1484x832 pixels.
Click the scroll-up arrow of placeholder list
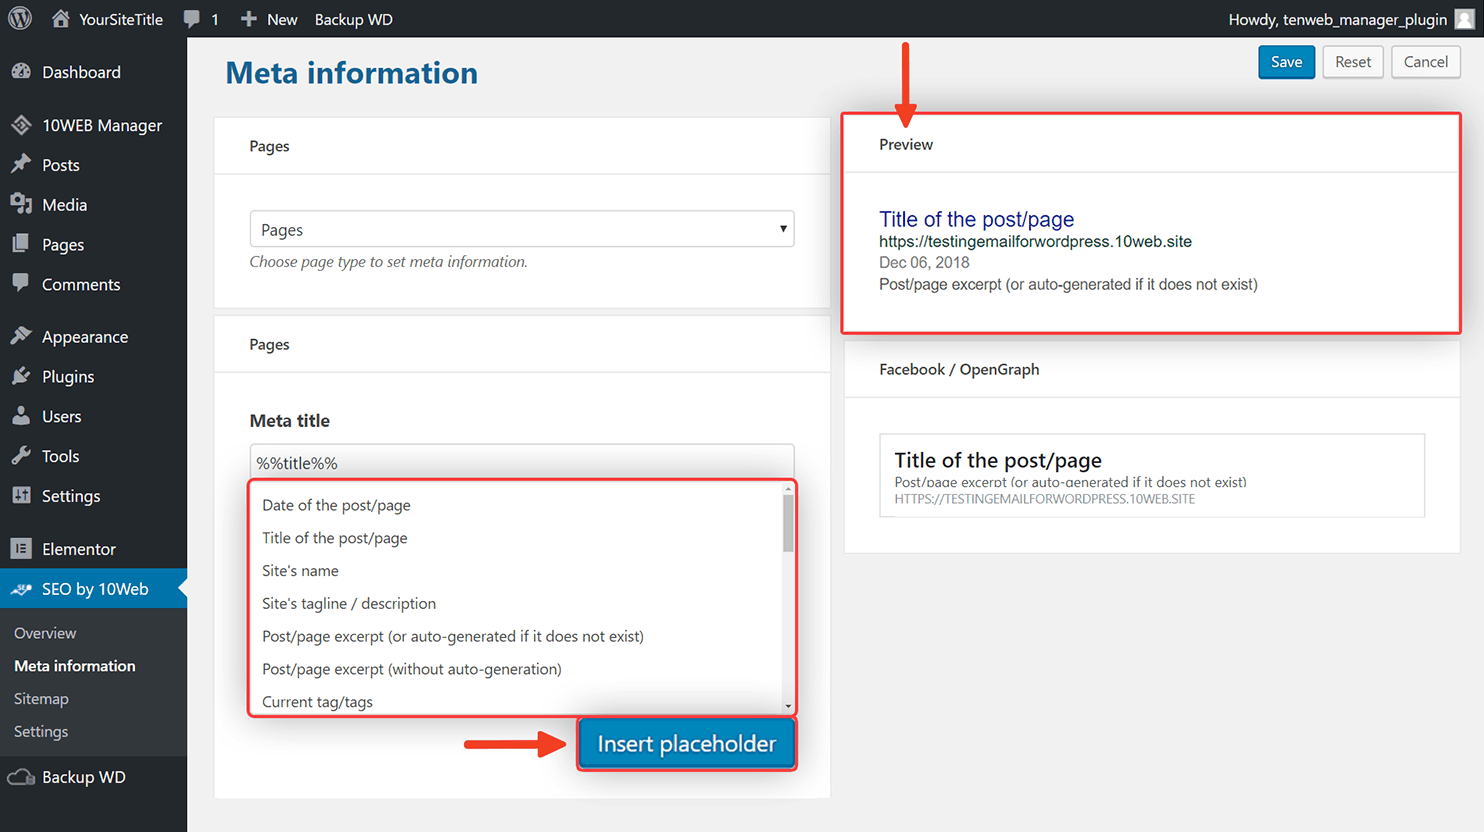click(788, 488)
